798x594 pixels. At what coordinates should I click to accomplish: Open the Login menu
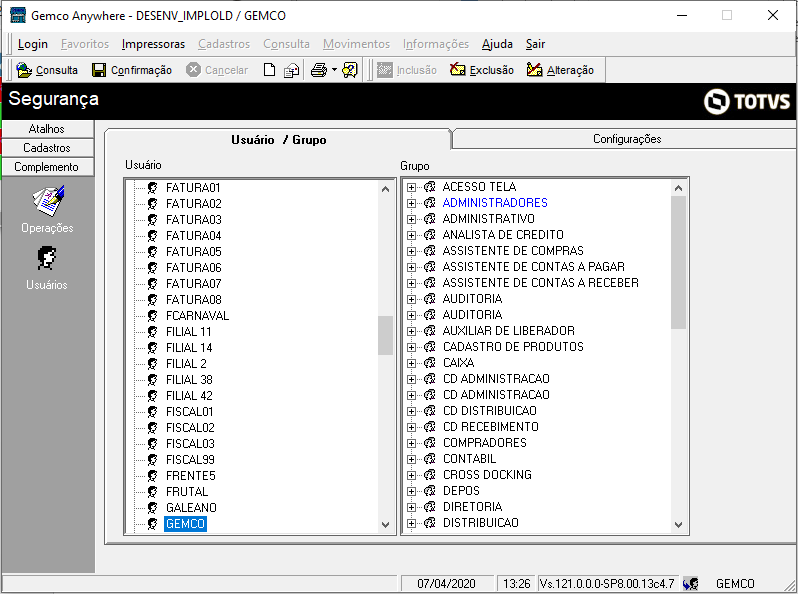pos(33,44)
